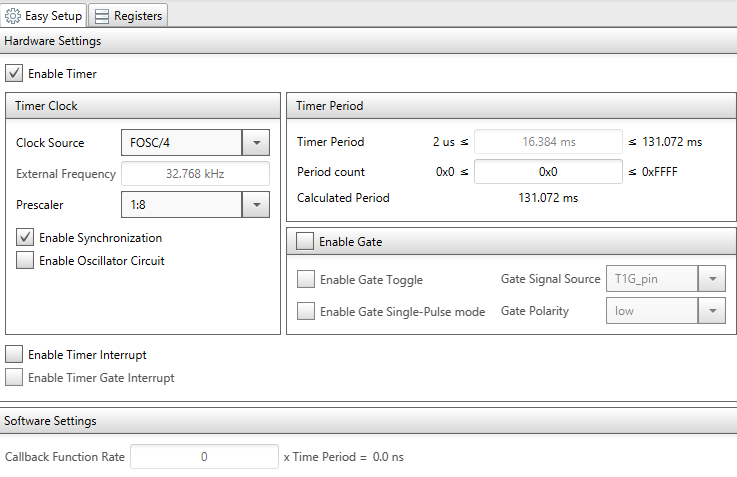Open the Gate Signal Source dropdown
Image resolution: width=737 pixels, height=477 pixels.
pos(712,280)
